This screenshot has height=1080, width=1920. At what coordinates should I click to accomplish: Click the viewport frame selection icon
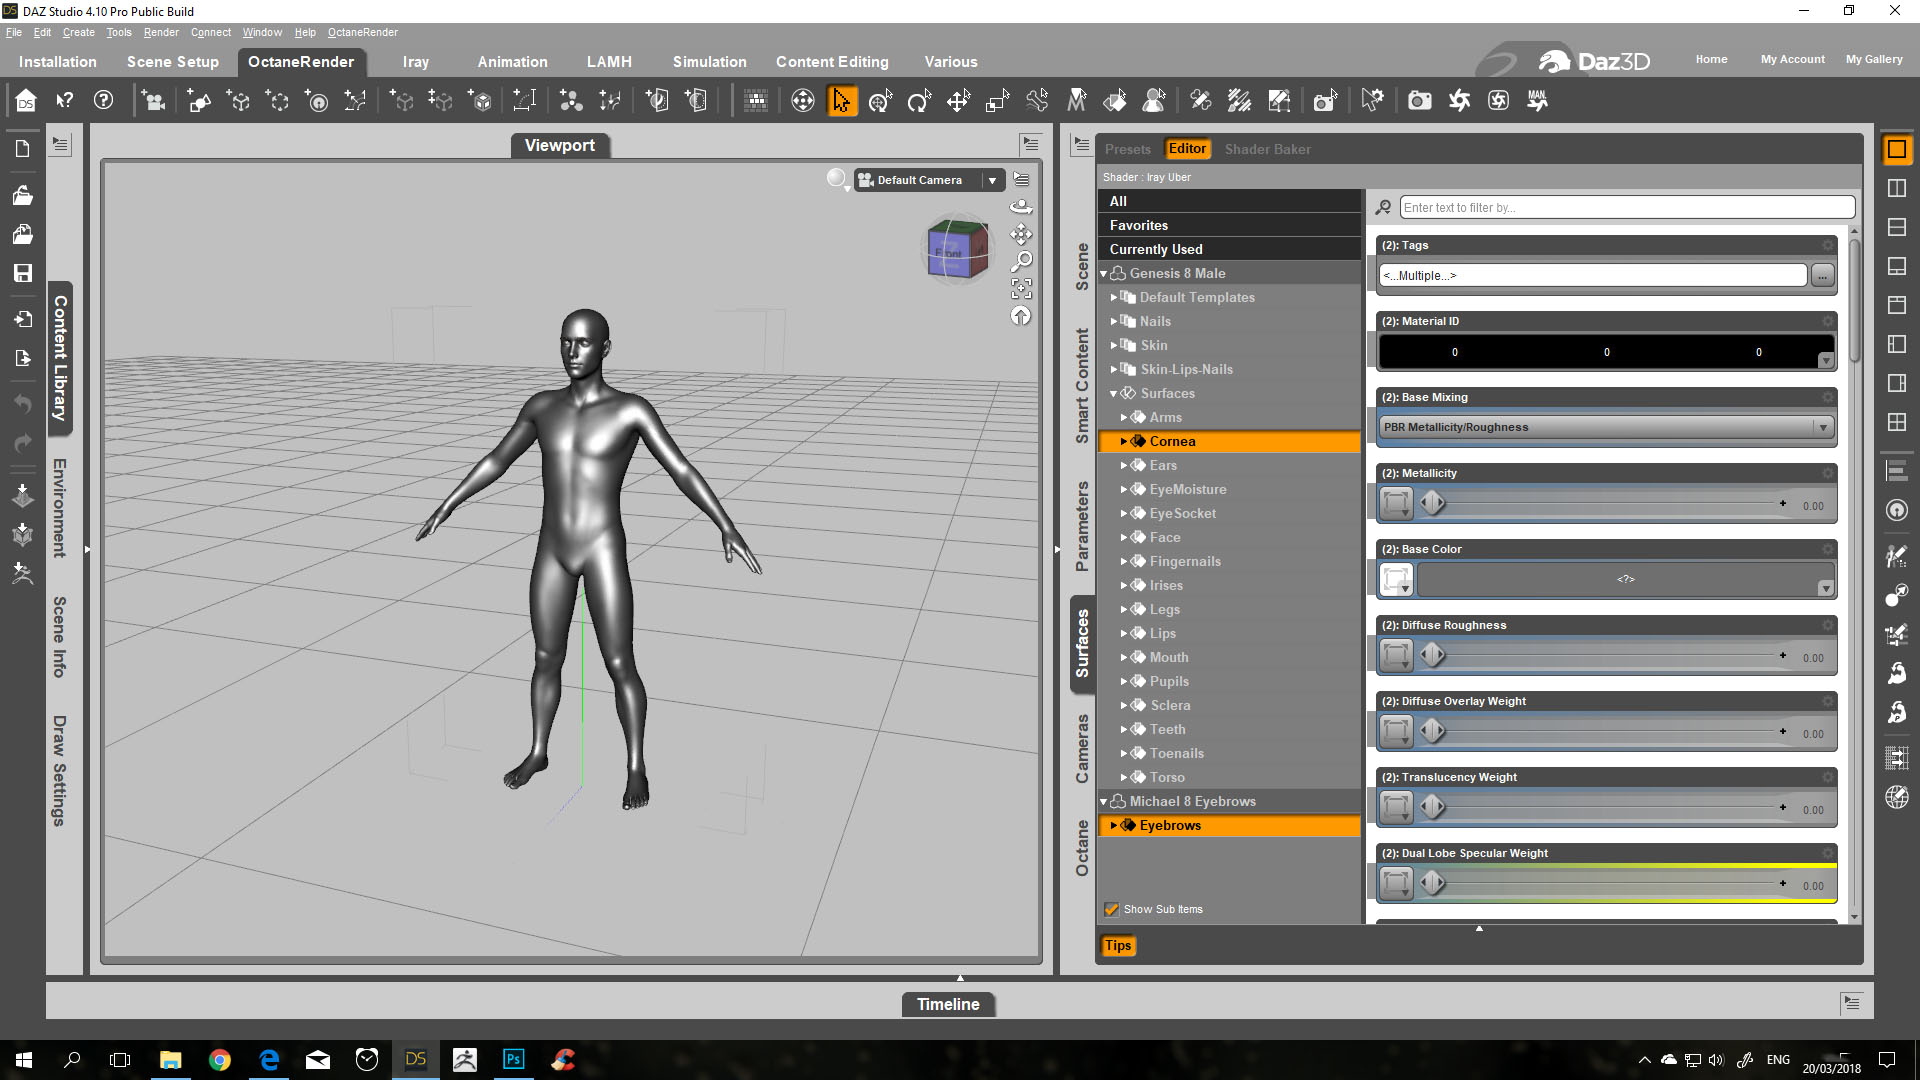(1021, 289)
